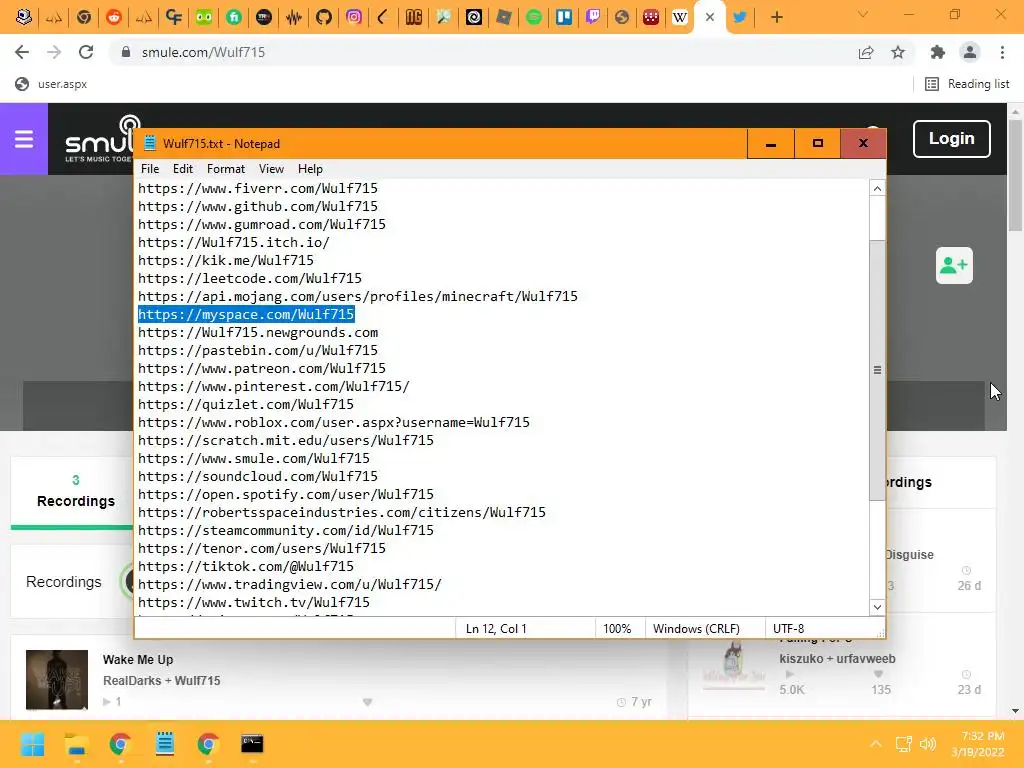Show hidden system tray icons
This screenshot has width=1024, height=768.
pyautogui.click(x=876, y=744)
